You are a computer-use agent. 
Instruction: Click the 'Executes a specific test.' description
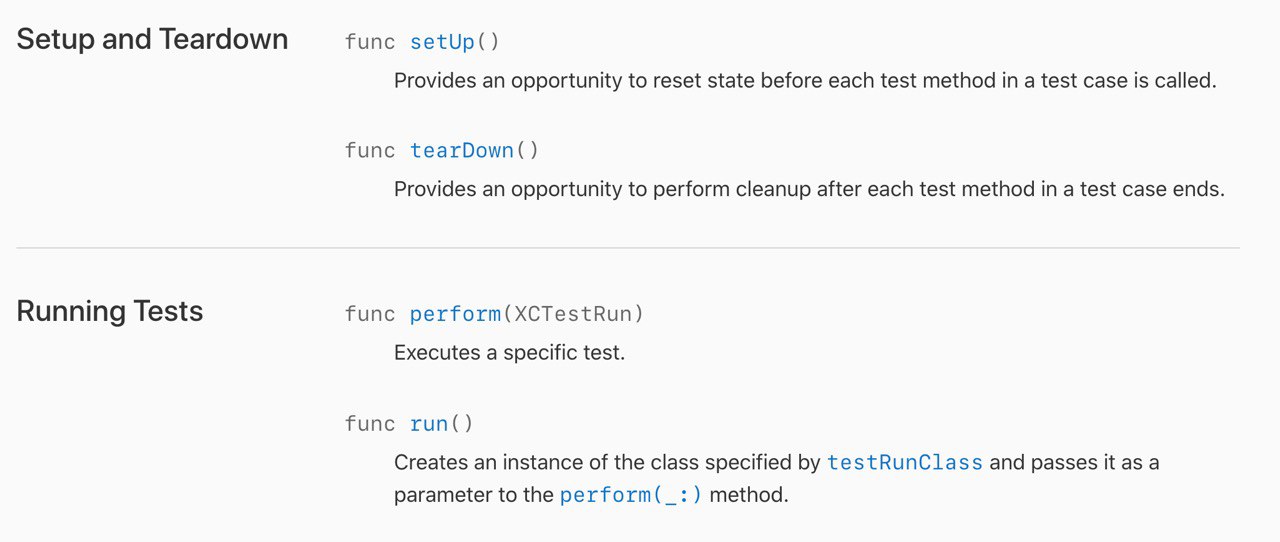pos(509,353)
